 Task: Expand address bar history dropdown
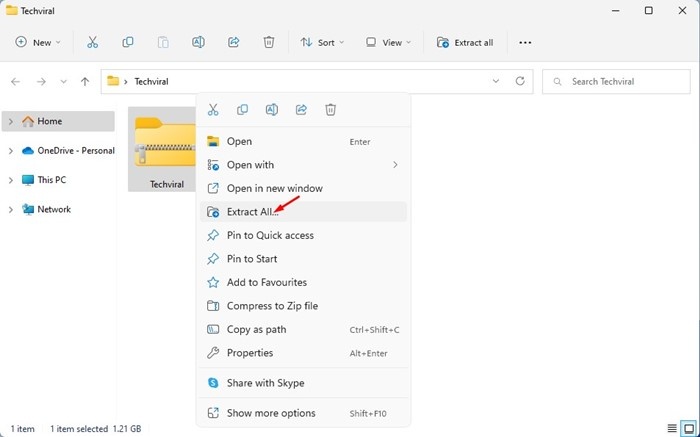click(x=496, y=81)
